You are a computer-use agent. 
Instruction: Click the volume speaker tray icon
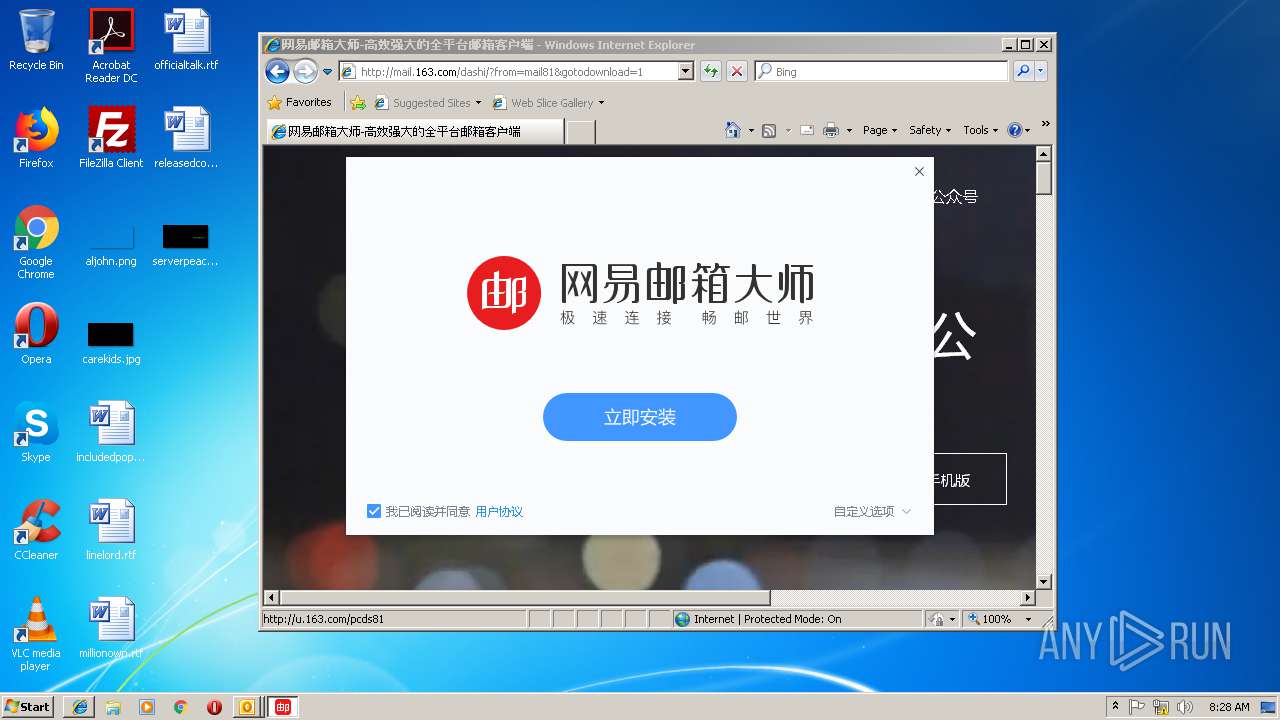[1185, 706]
